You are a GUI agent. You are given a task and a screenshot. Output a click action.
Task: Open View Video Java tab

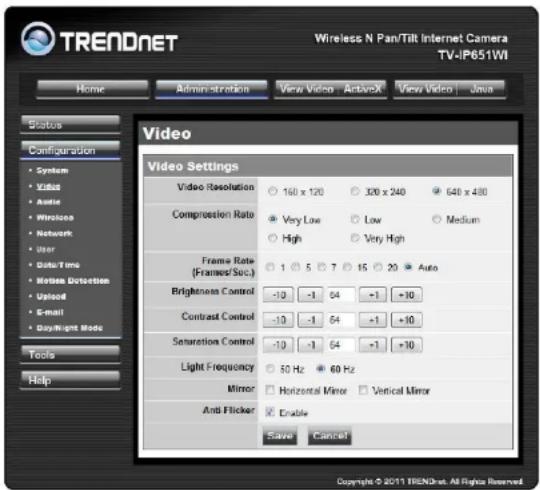tap(449, 89)
